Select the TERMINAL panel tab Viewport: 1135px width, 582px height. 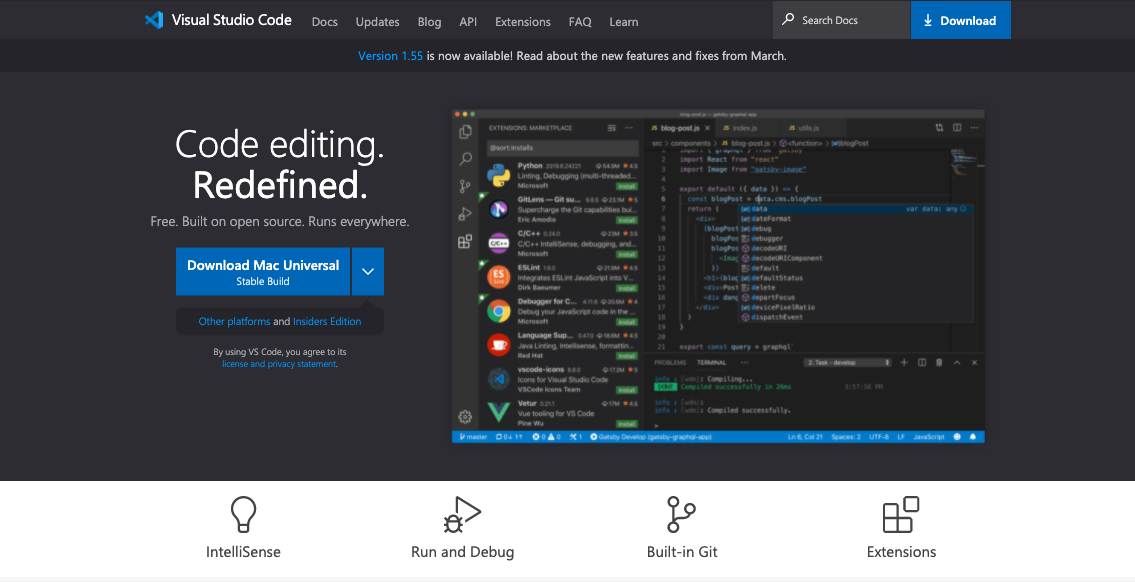pyautogui.click(x=712, y=363)
